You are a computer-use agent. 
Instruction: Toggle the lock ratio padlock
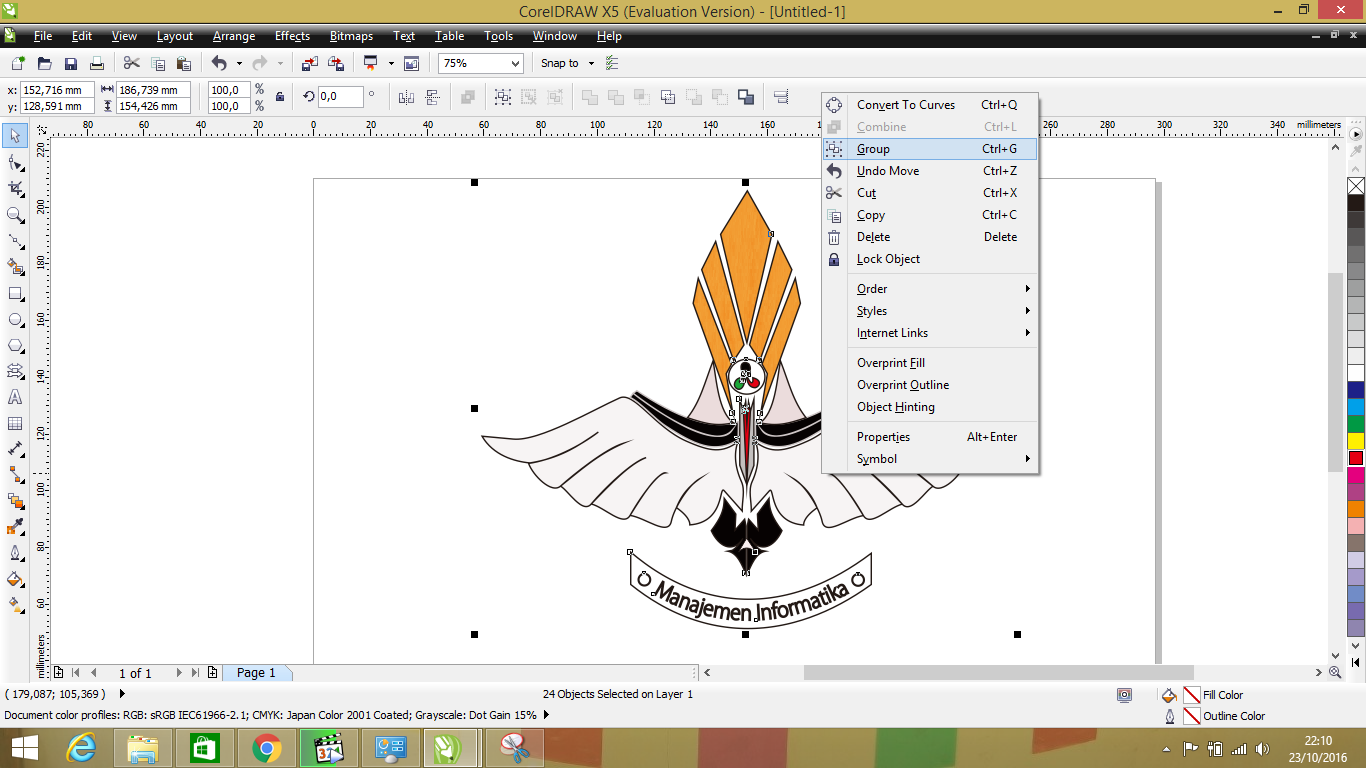[279, 97]
